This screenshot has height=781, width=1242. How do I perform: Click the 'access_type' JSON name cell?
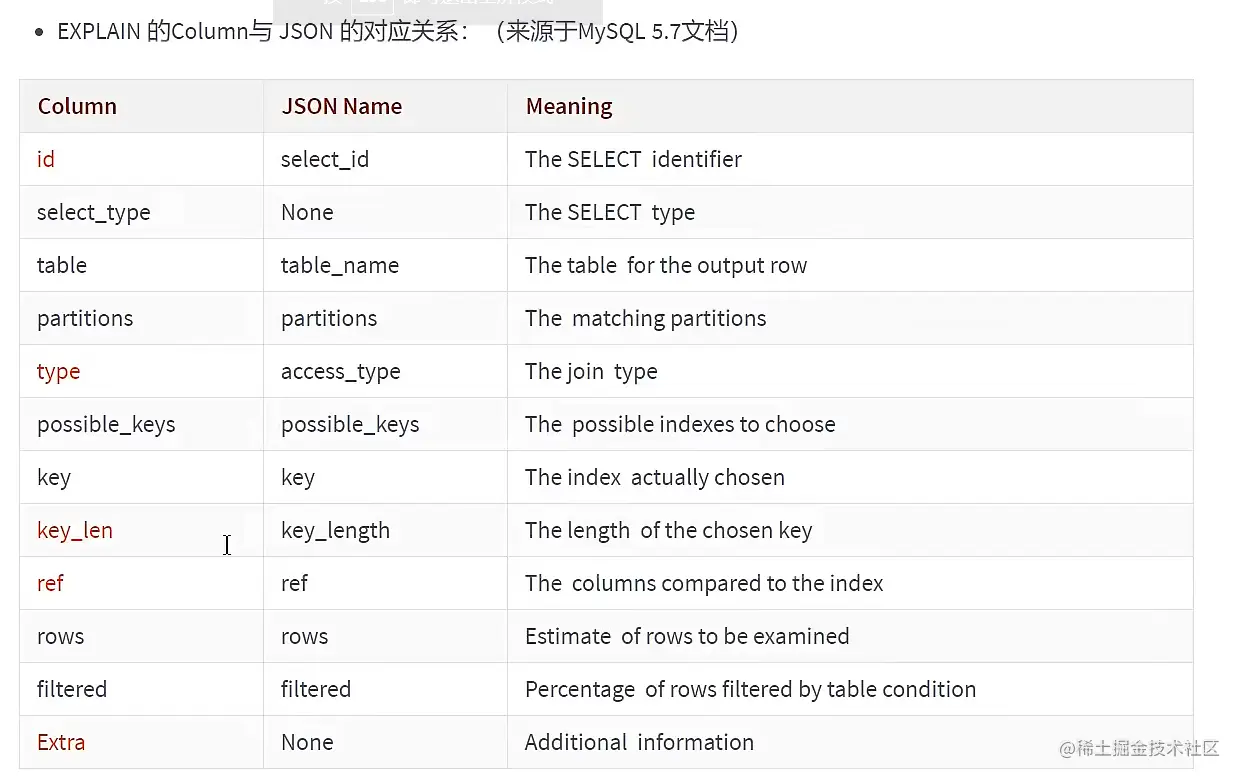[x=340, y=371]
